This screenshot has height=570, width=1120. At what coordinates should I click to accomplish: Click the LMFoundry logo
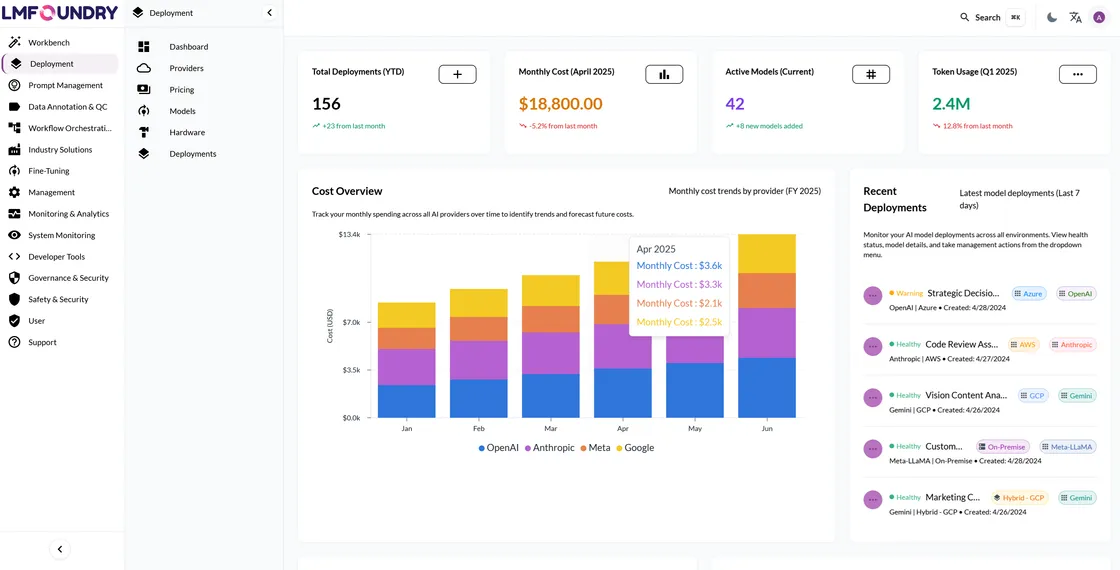(x=60, y=12)
